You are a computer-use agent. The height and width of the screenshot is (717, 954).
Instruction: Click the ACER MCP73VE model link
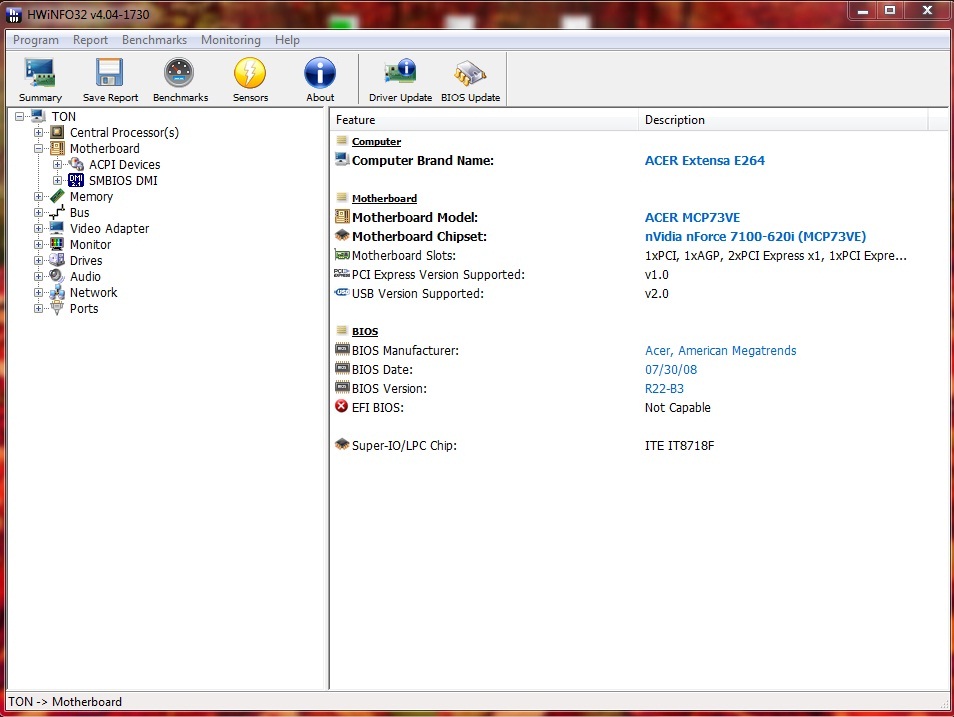692,217
